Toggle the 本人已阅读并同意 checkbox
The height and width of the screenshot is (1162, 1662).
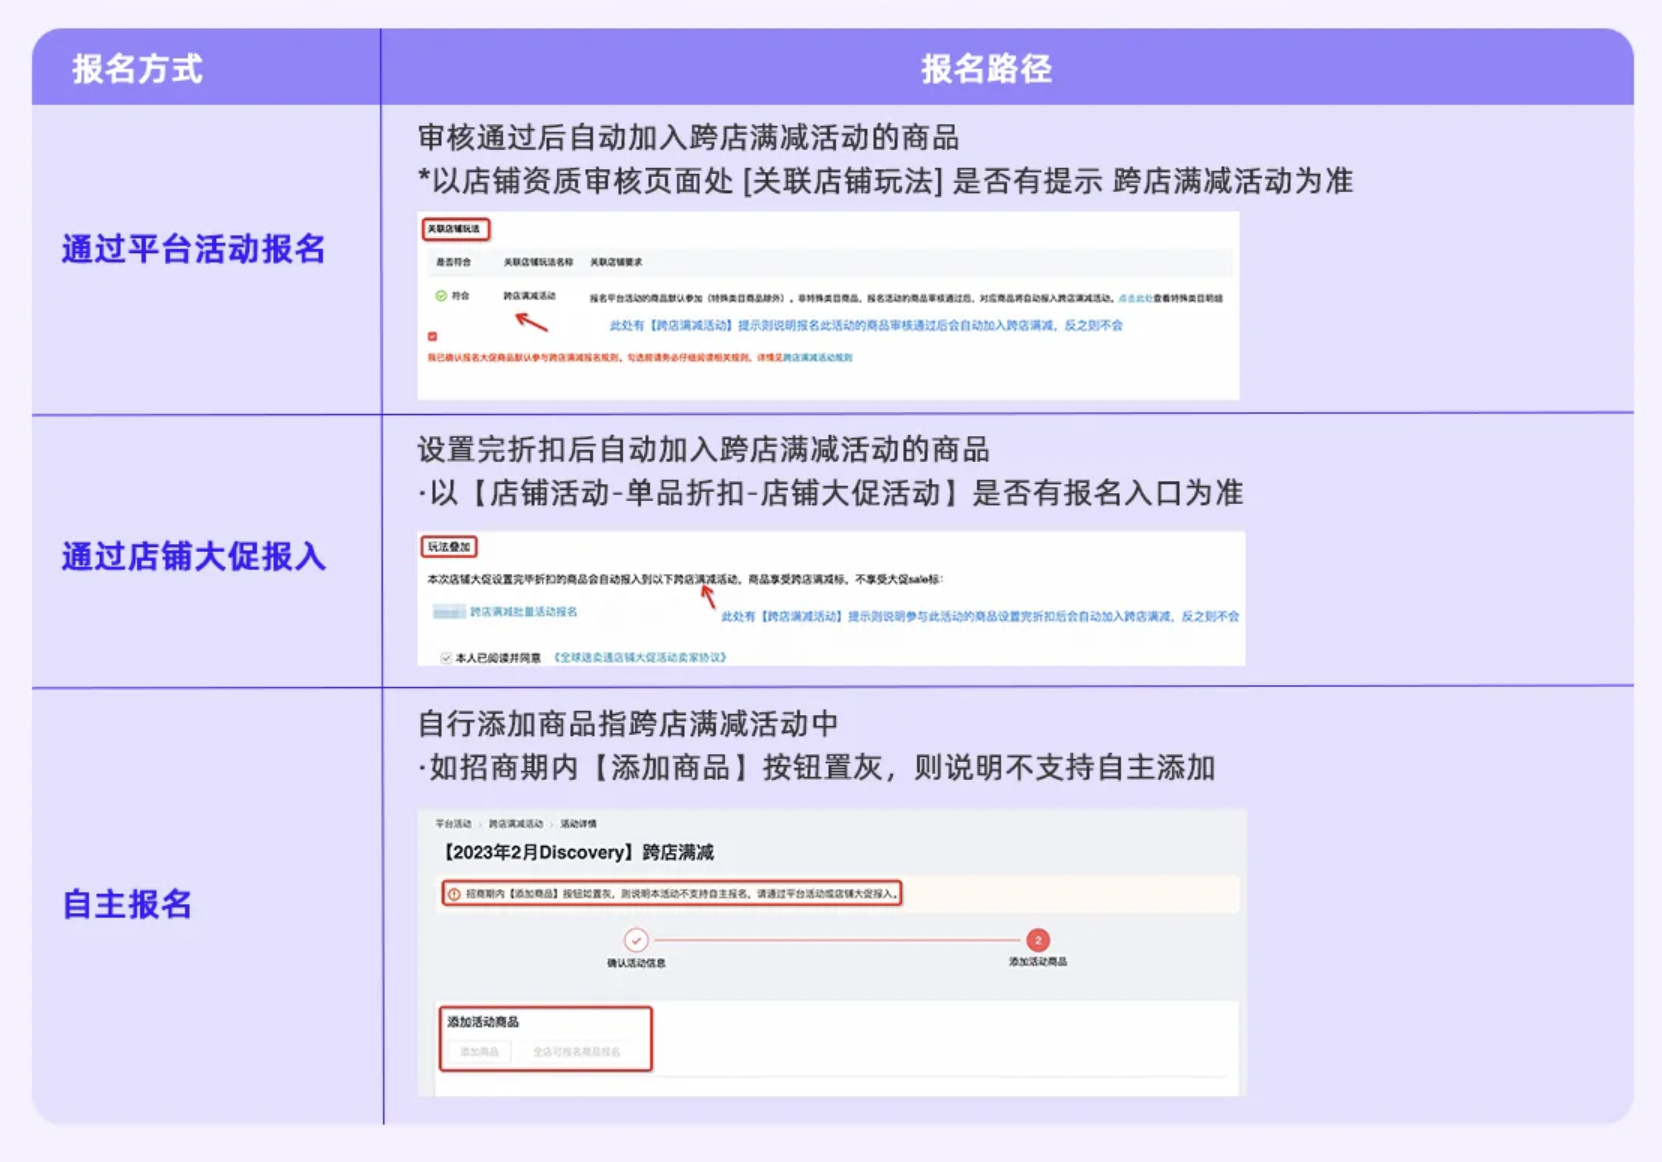pyautogui.click(x=446, y=658)
